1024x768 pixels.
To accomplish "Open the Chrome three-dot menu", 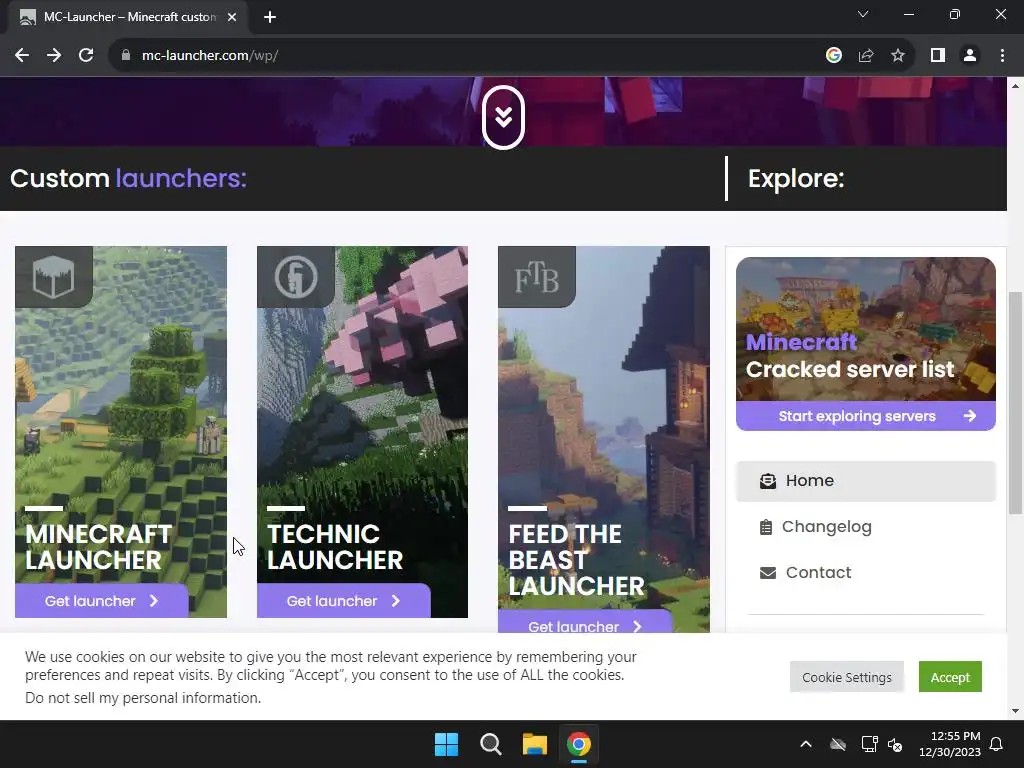I will [1002, 56].
